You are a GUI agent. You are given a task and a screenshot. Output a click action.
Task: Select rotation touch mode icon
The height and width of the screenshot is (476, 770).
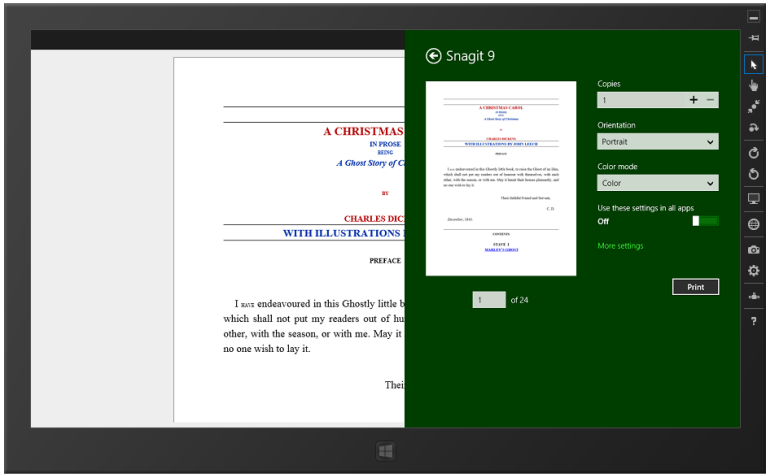click(753, 128)
